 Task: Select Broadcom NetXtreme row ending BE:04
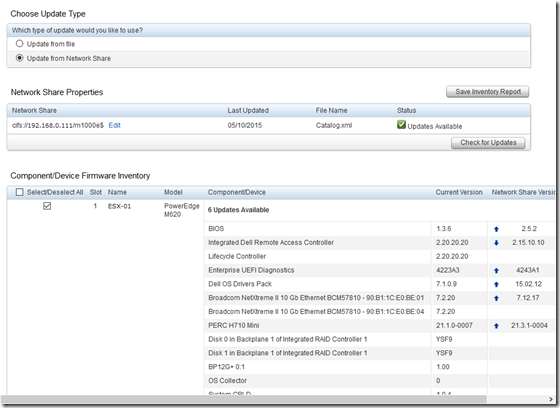point(379,312)
